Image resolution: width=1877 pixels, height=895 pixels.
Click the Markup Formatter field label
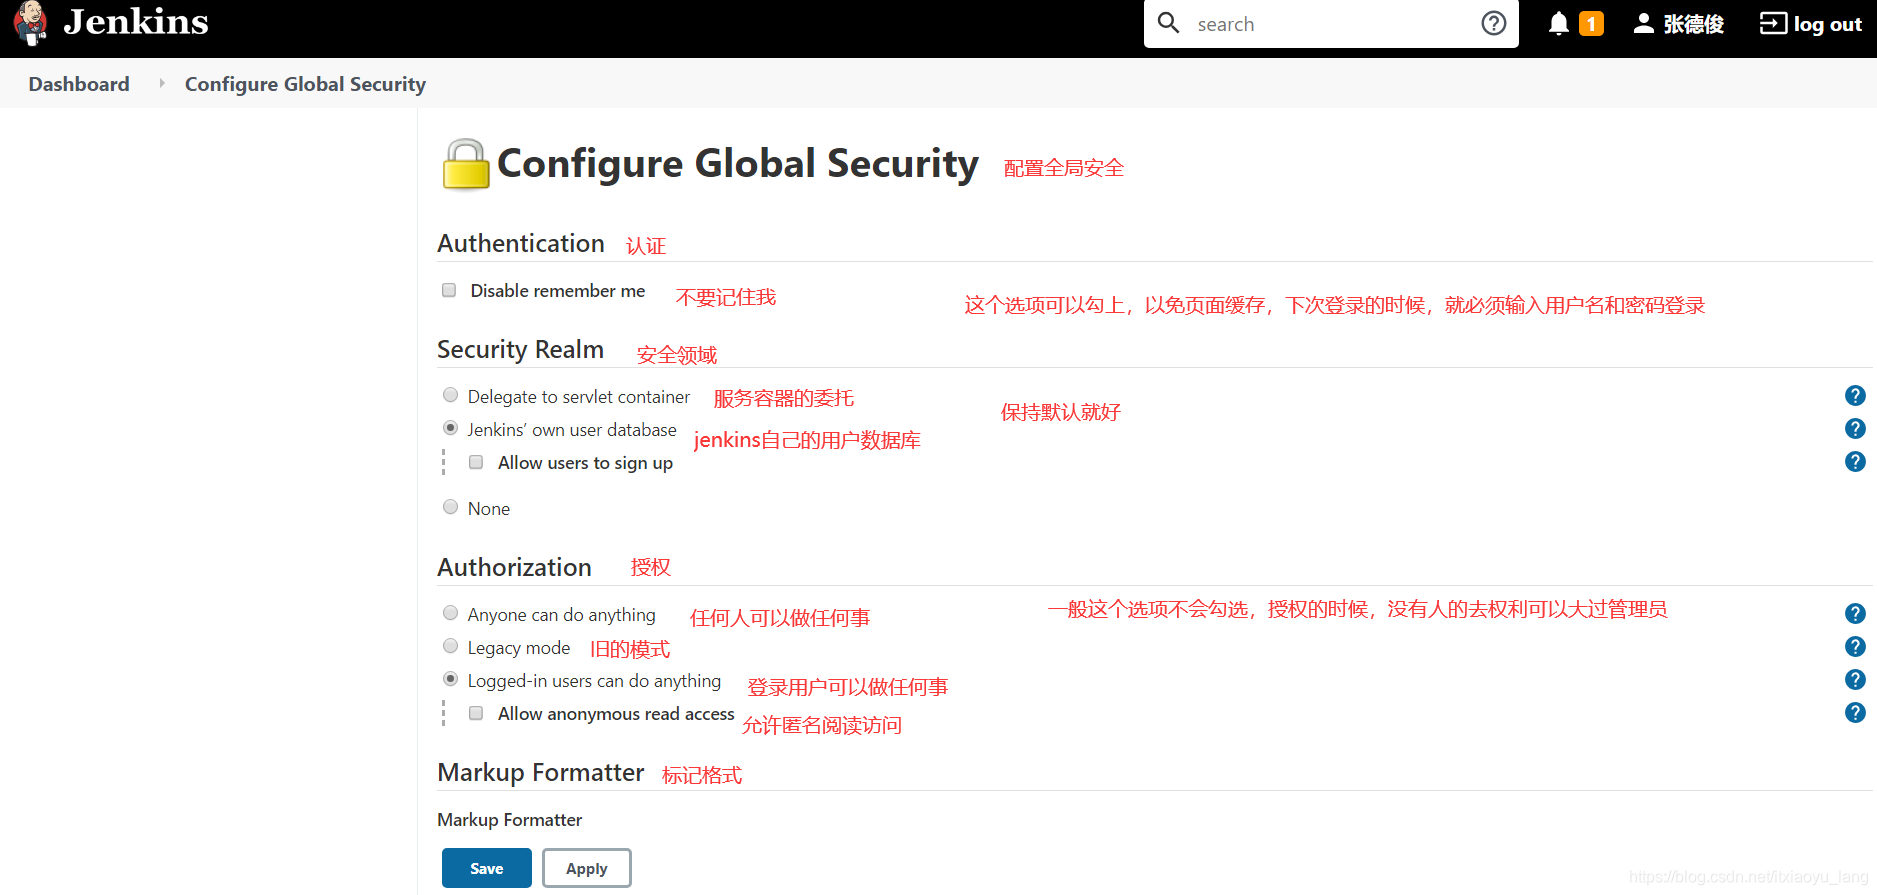(509, 820)
